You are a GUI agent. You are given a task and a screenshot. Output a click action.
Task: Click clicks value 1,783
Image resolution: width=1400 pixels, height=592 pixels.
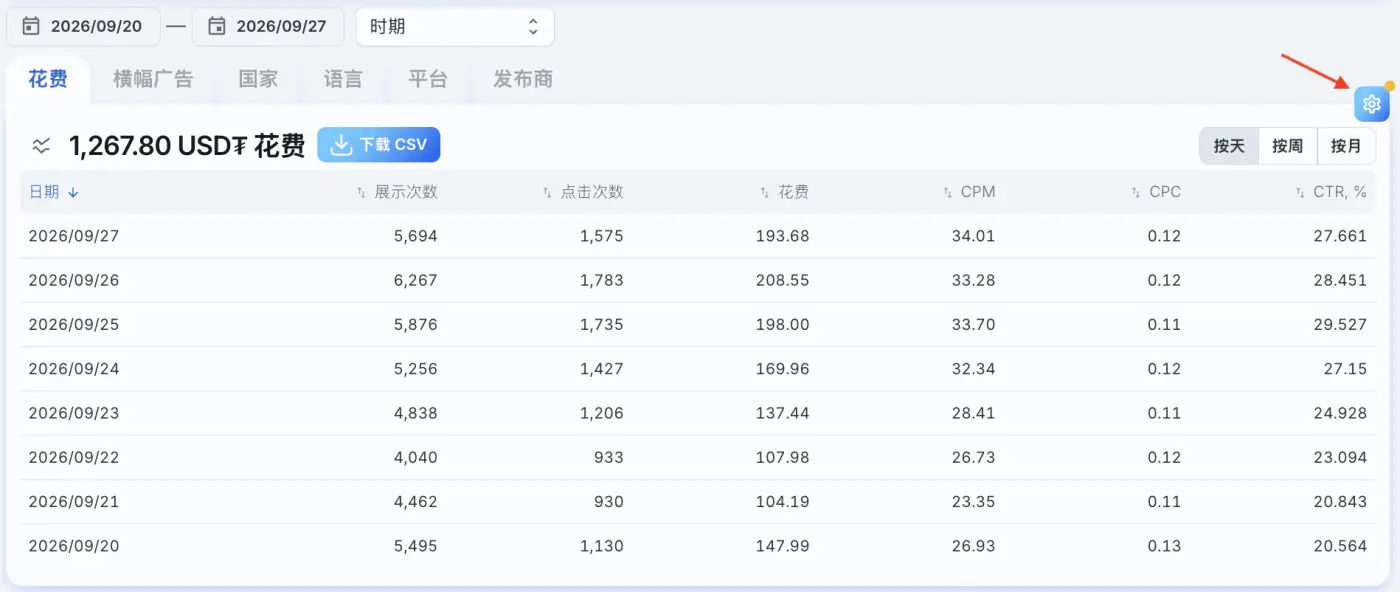602,280
